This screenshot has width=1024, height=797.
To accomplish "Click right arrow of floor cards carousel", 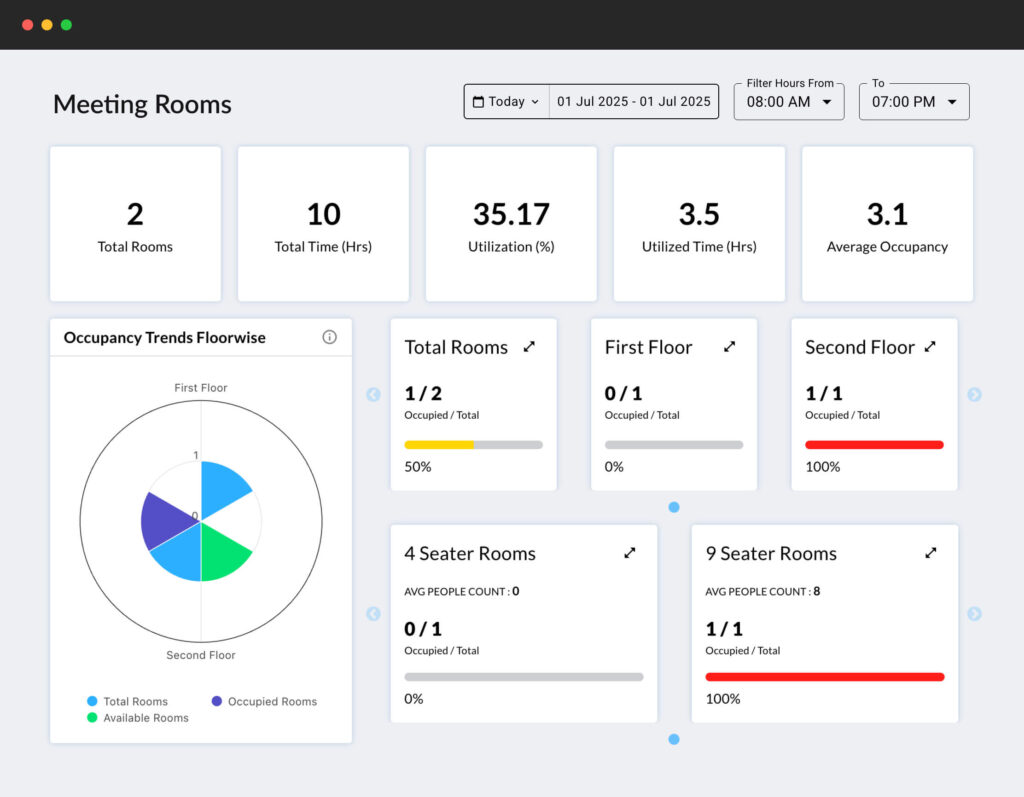I will pos(974,395).
